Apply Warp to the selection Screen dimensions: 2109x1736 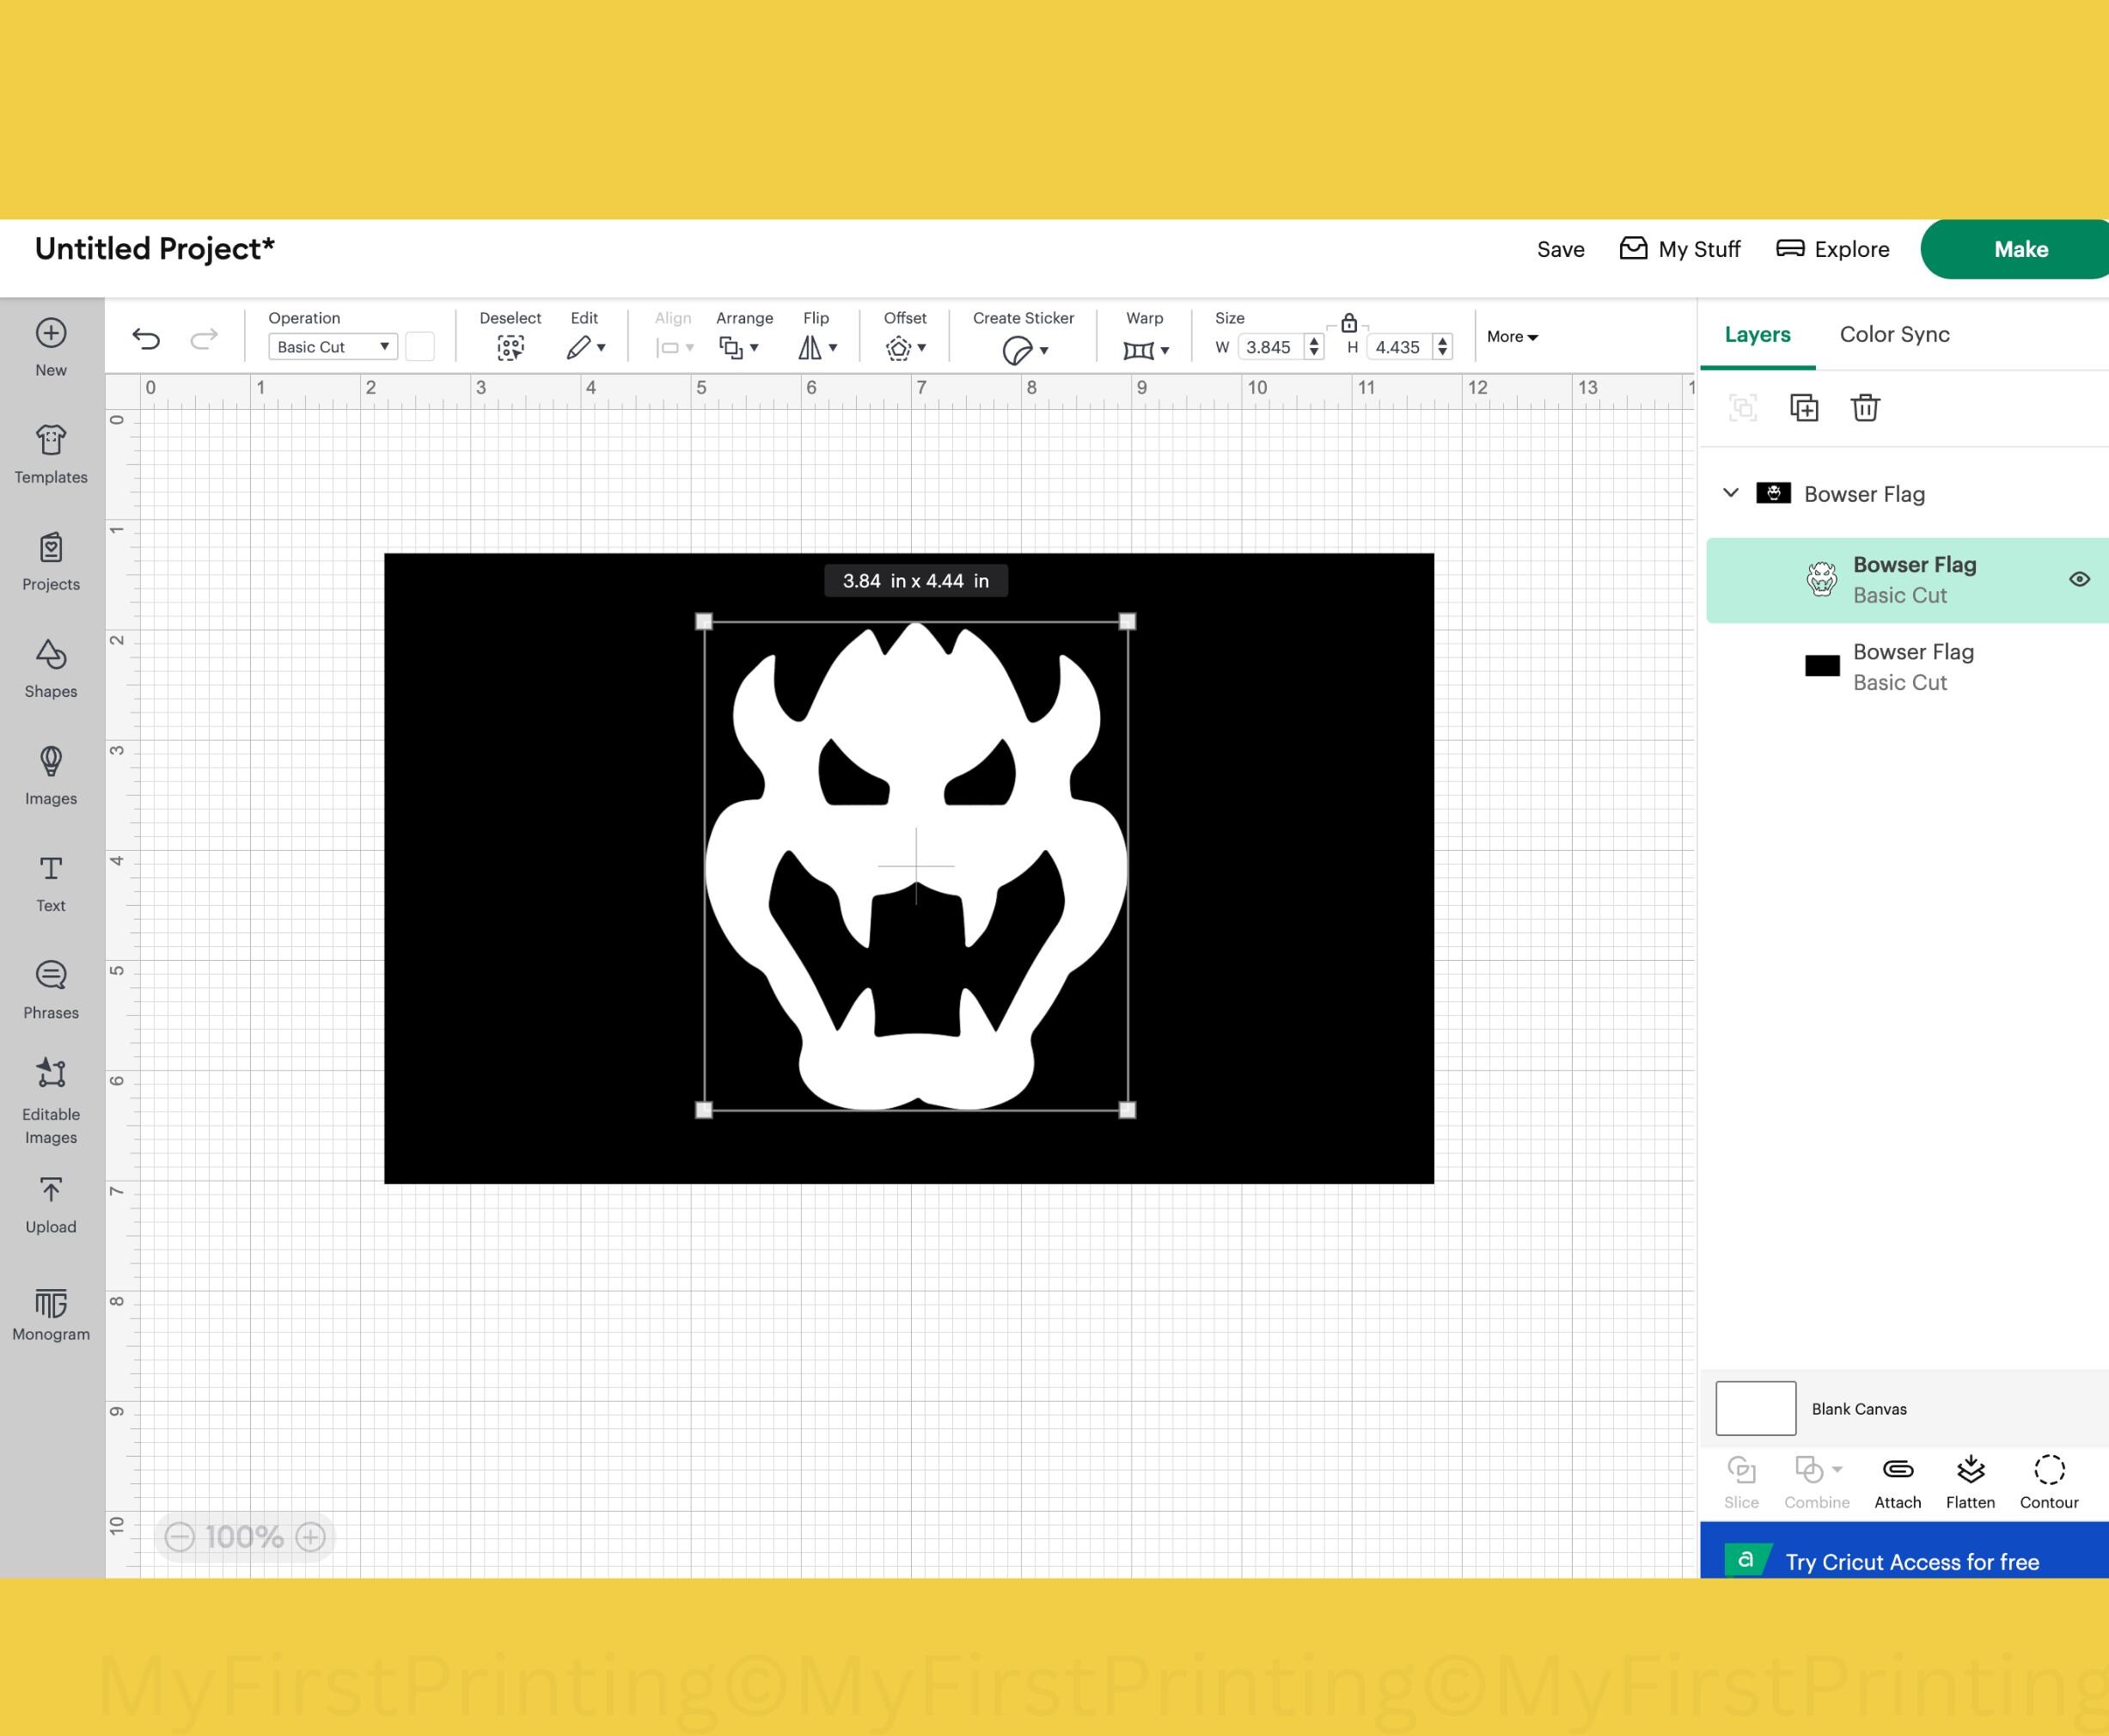[1140, 349]
